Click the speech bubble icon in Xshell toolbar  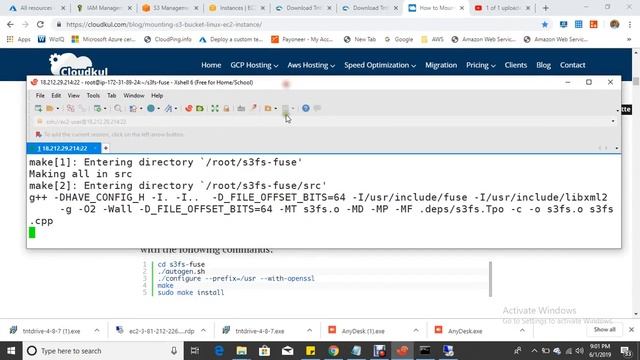click(x=317, y=108)
